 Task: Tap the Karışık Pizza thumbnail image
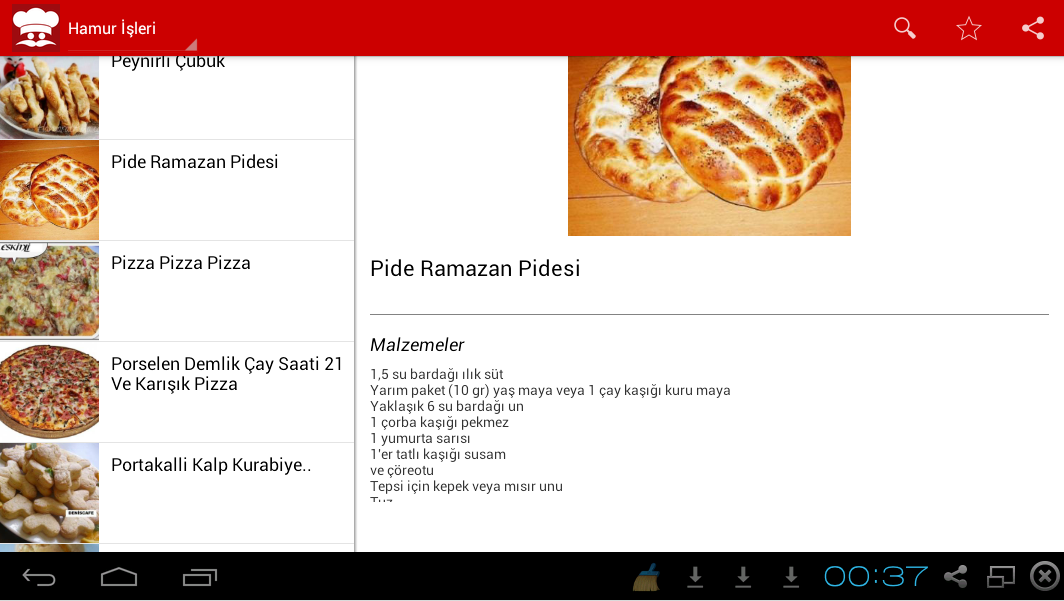point(50,393)
